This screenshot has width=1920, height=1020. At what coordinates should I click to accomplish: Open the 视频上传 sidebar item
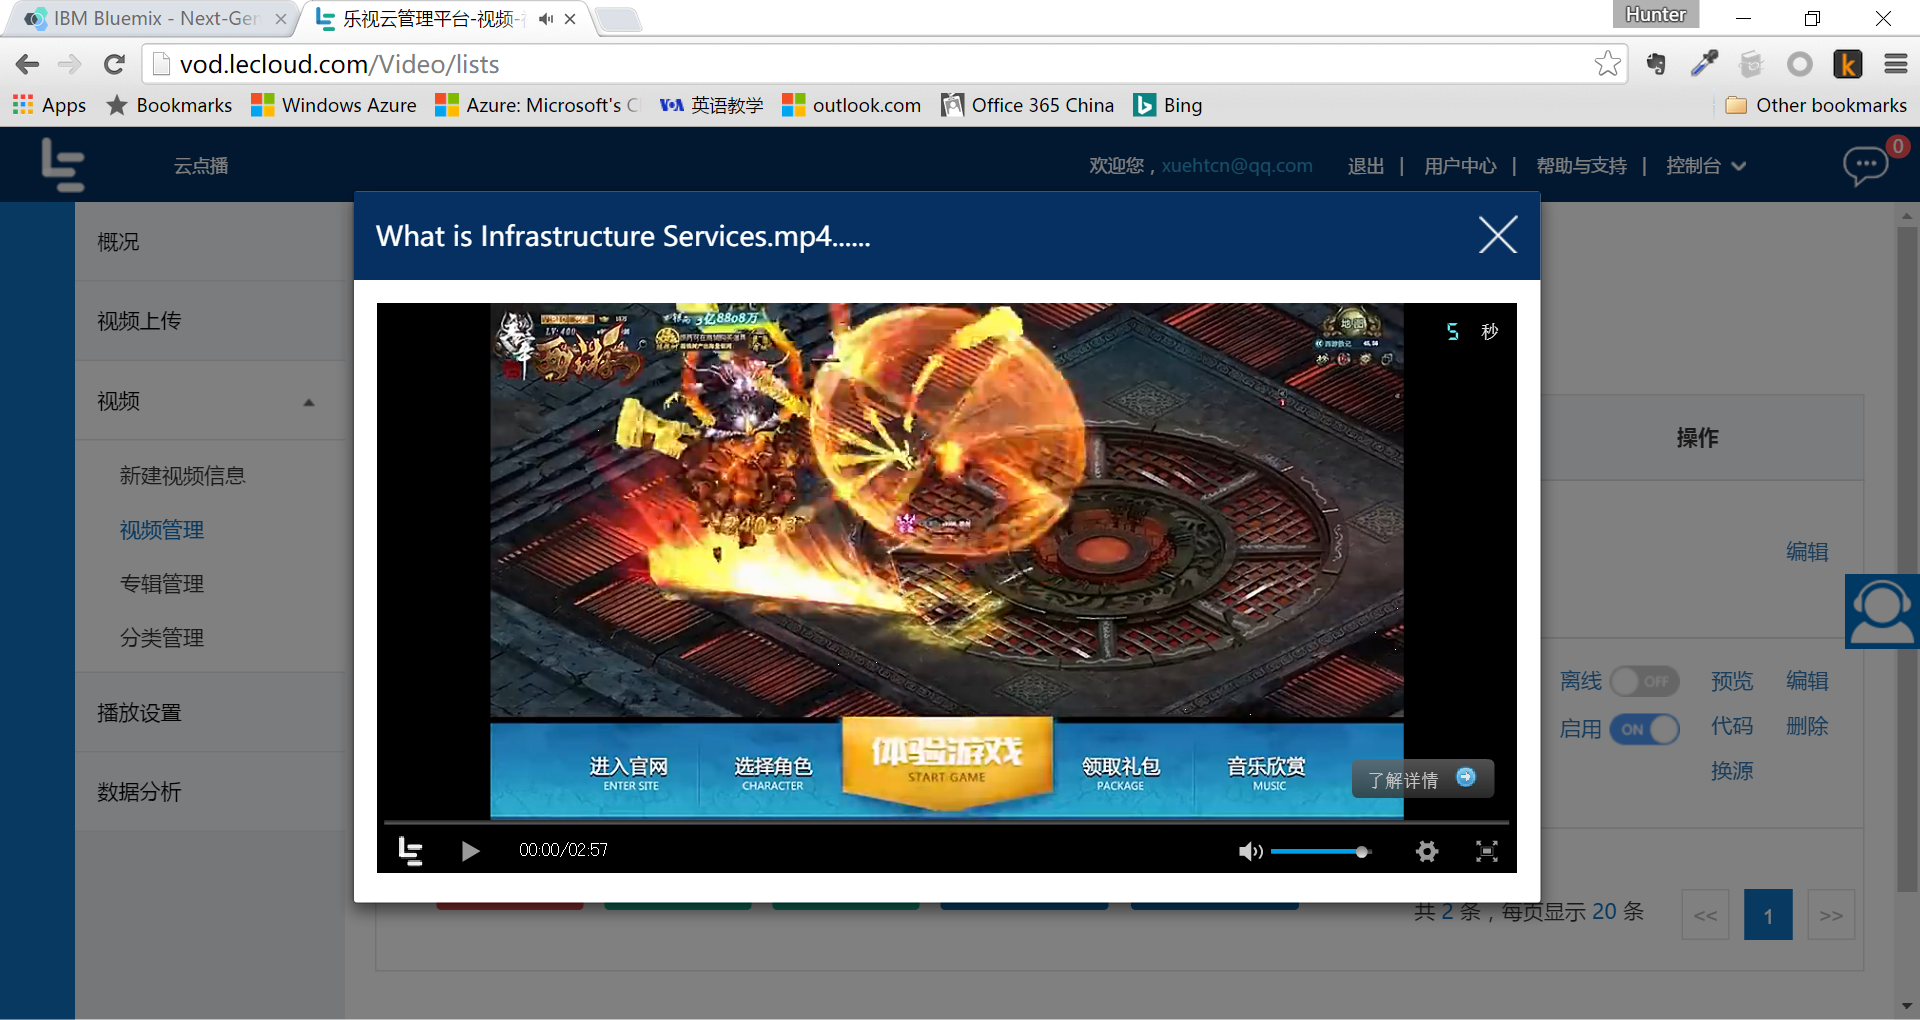[x=210, y=321]
